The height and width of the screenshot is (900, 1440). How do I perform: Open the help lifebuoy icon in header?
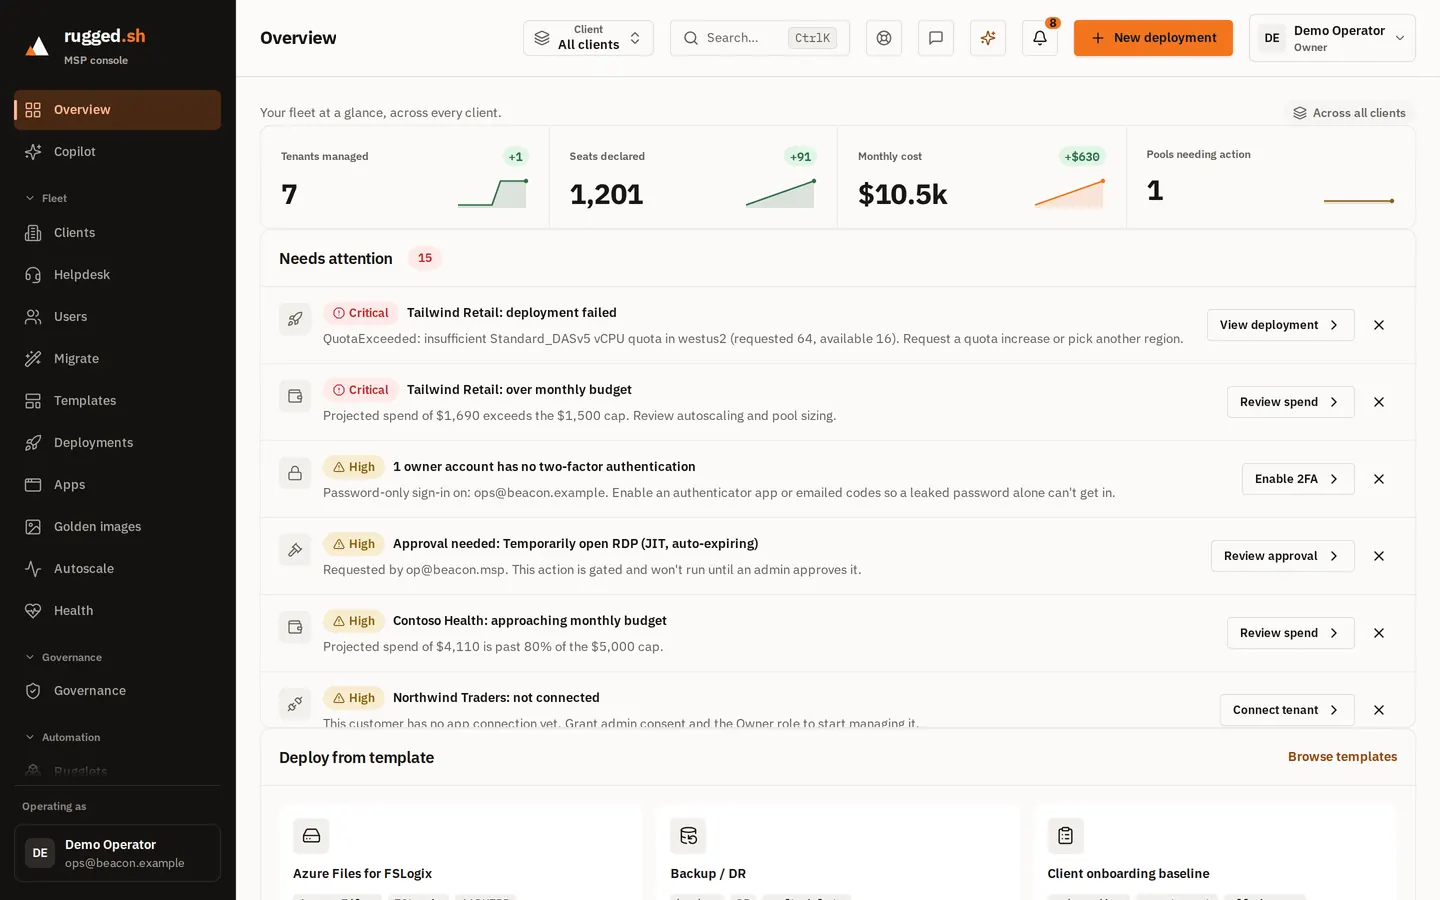click(x=884, y=38)
